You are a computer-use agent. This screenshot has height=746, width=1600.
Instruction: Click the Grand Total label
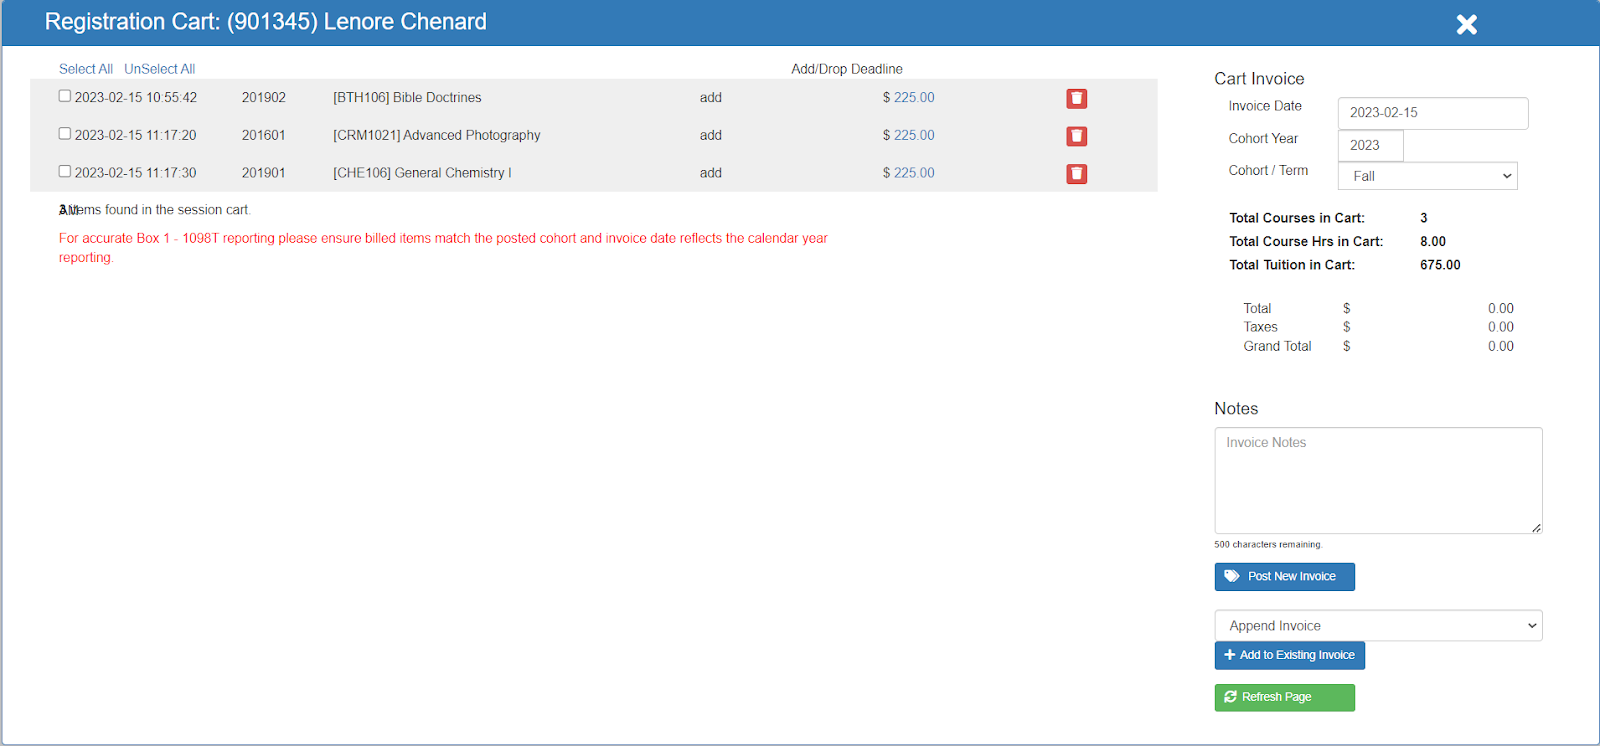[x=1277, y=347]
